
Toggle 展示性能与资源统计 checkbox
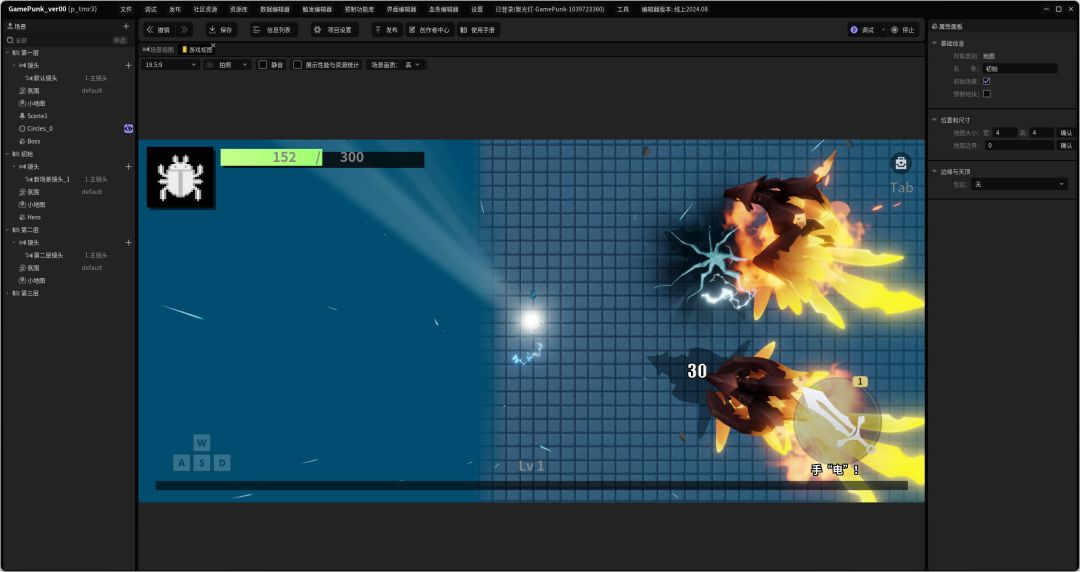tap(297, 65)
